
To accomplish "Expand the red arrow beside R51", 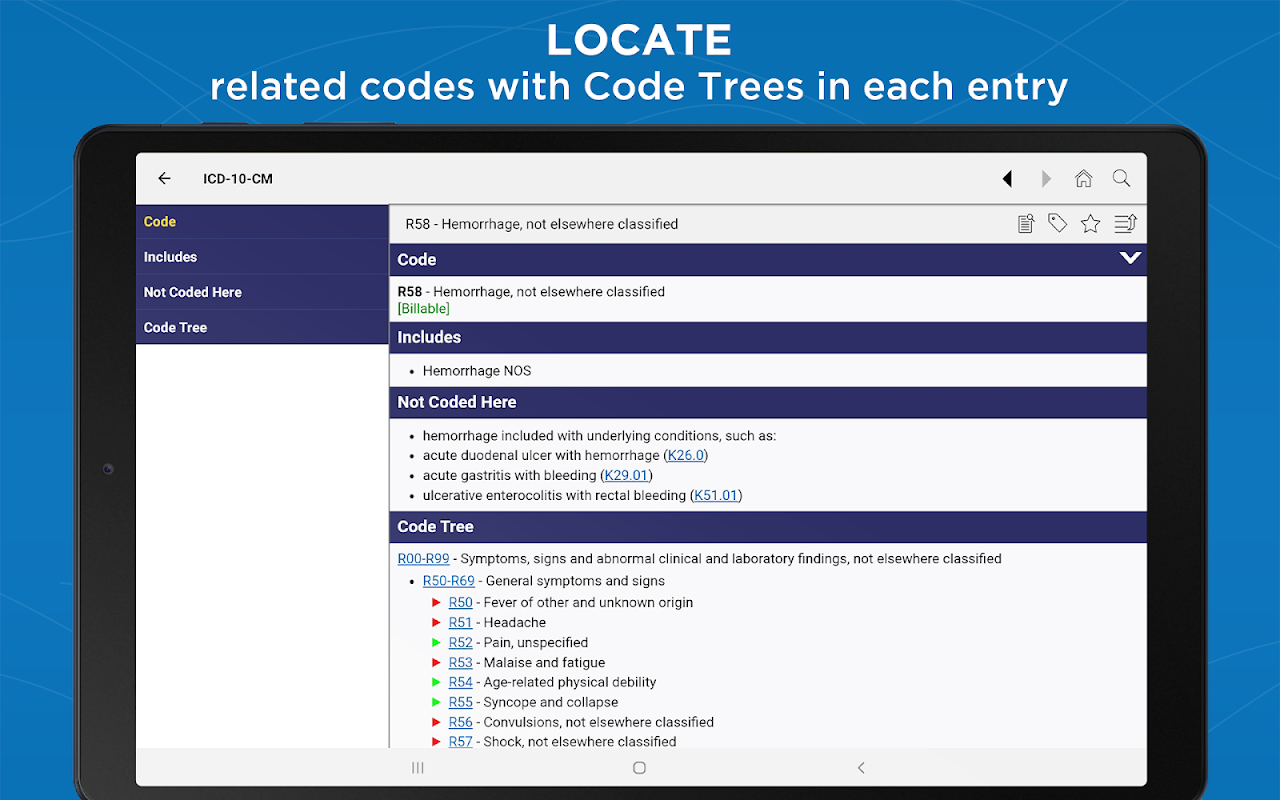I will [436, 623].
